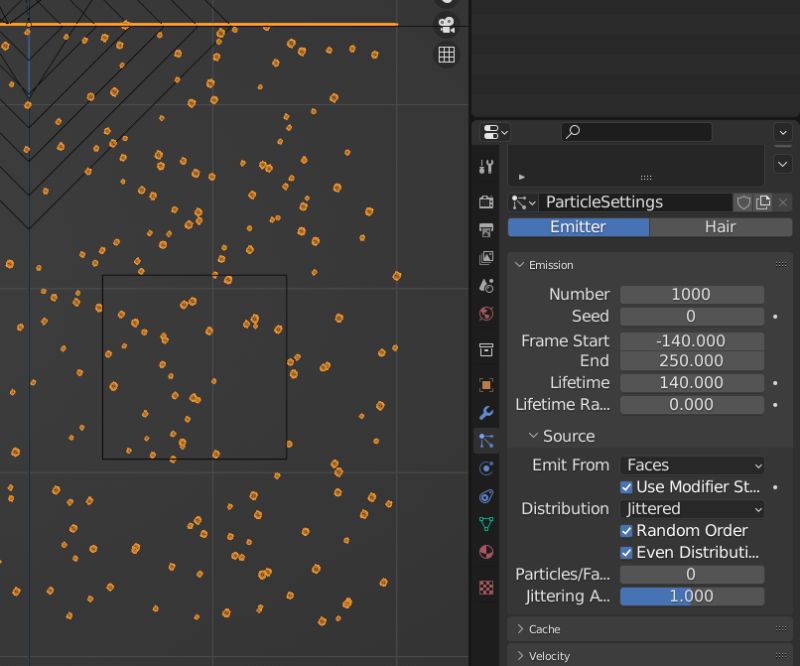Collapse the Source subpanel
The width and height of the screenshot is (800, 666).
point(533,435)
